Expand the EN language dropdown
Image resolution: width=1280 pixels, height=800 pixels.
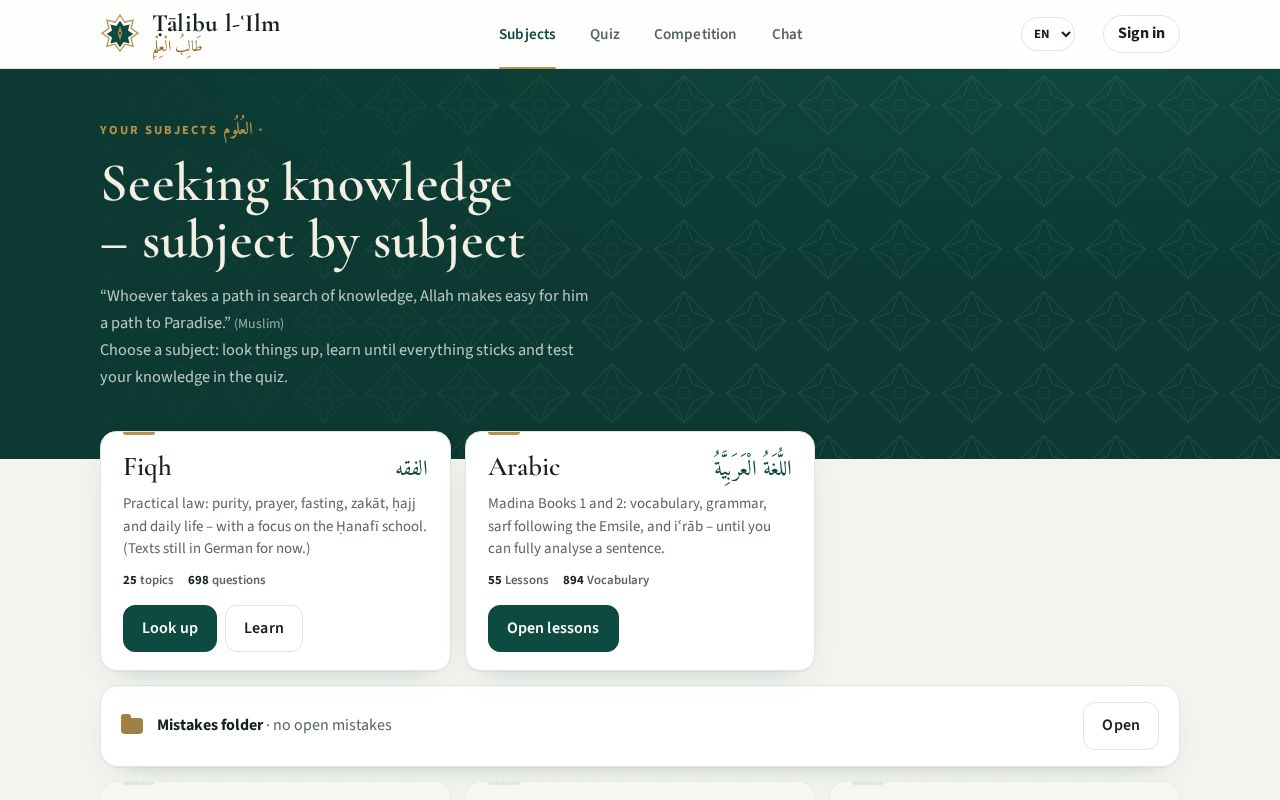[x=1048, y=34]
